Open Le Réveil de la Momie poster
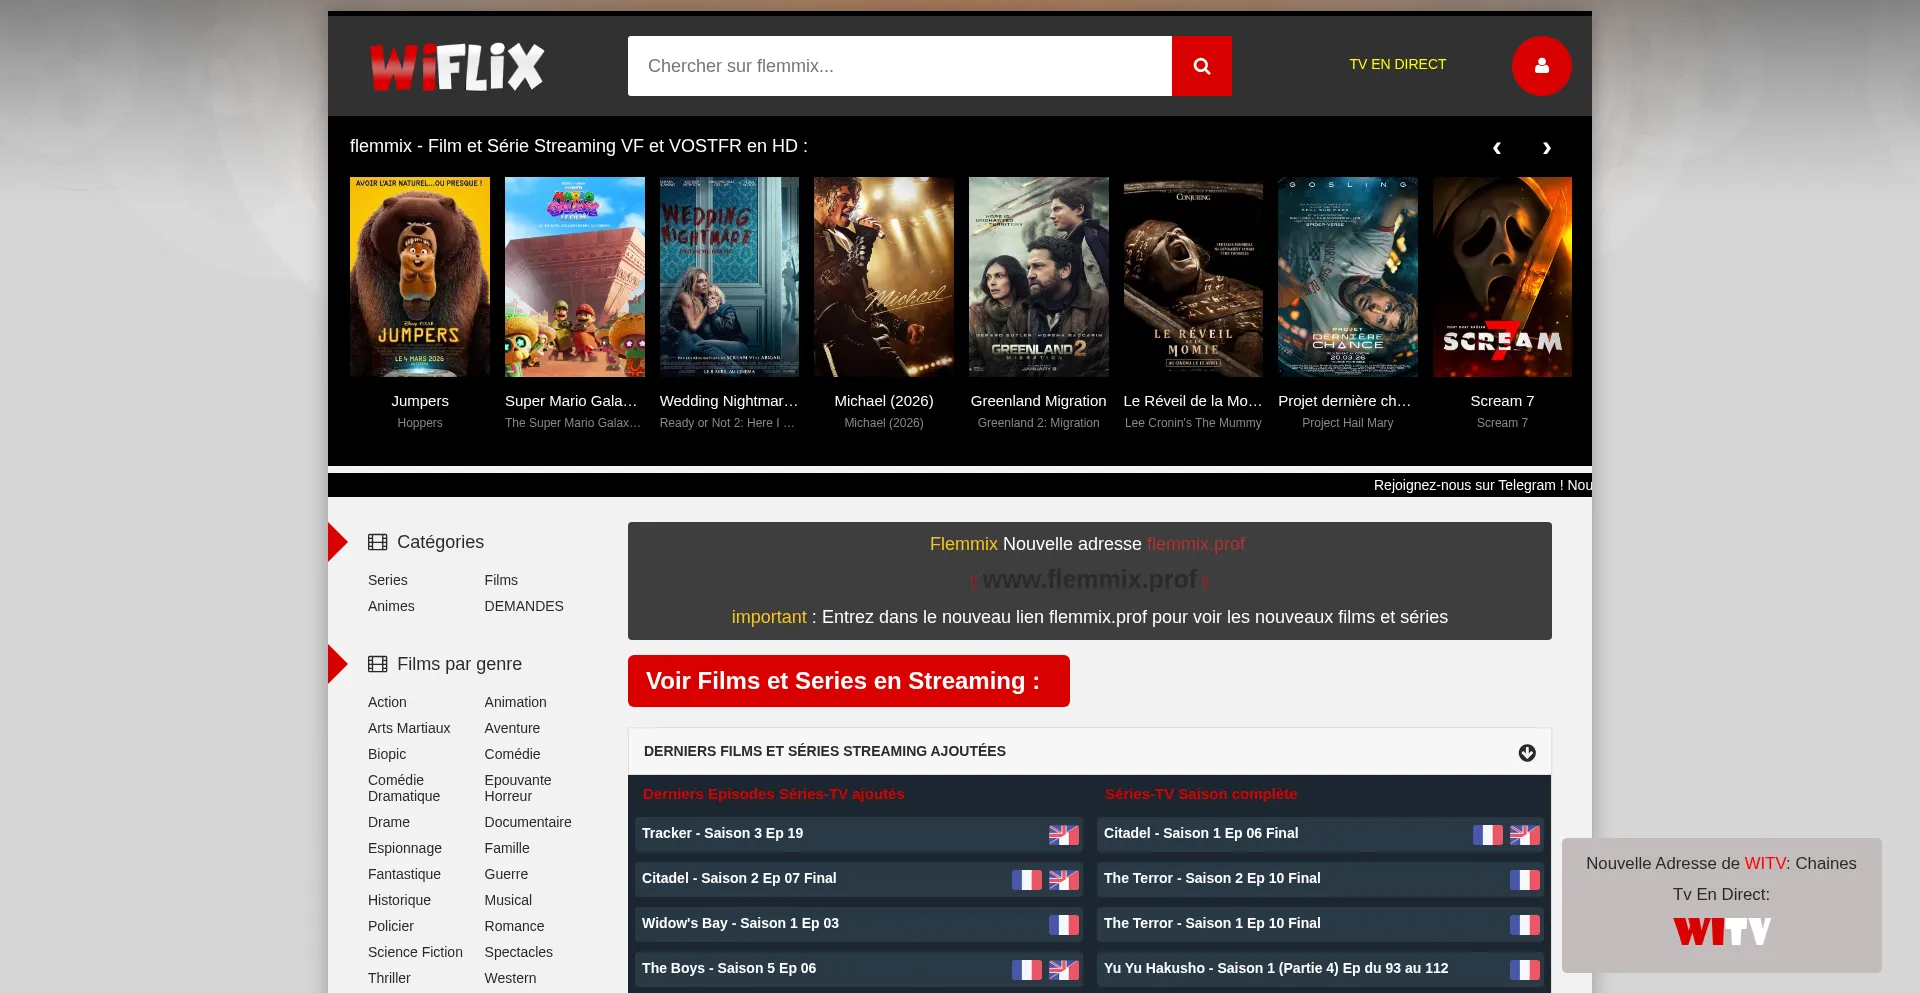The image size is (1920, 993). coord(1193,277)
